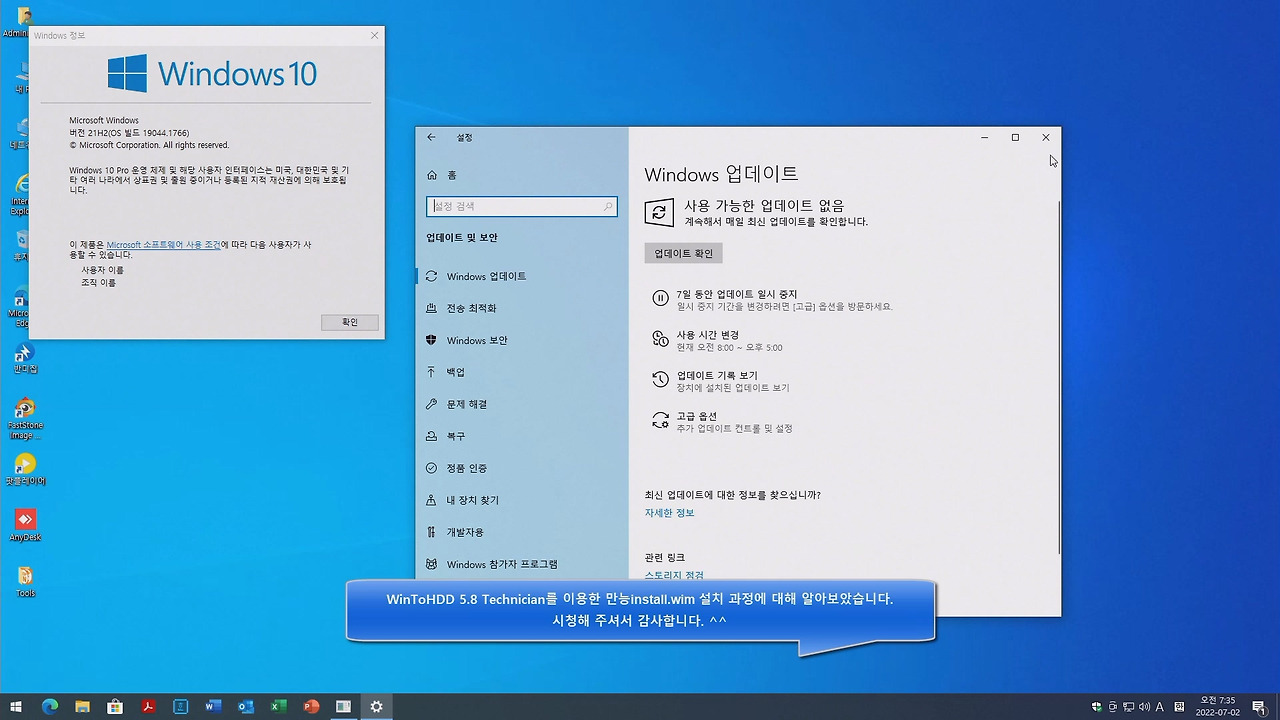Minimize the Settings window

coord(984,138)
